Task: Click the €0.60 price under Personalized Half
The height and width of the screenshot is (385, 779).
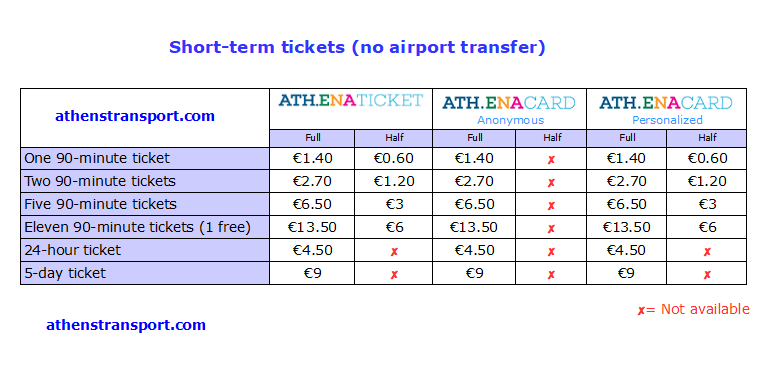Action: tap(707, 158)
